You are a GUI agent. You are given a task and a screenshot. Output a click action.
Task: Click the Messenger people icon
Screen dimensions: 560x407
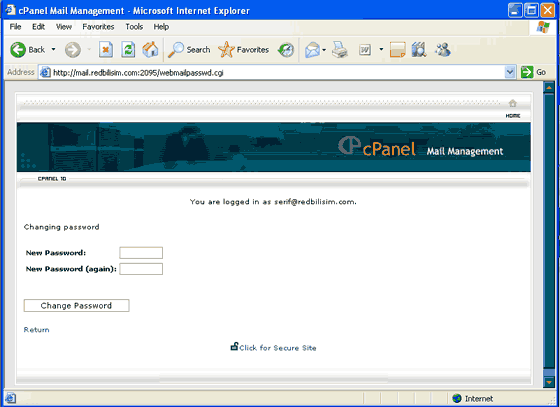(443, 50)
